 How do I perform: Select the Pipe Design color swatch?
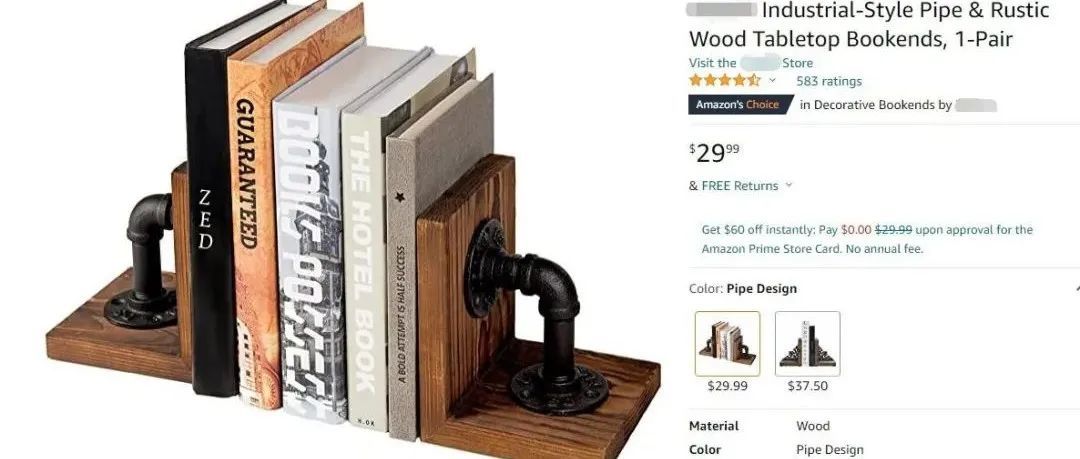(x=727, y=344)
